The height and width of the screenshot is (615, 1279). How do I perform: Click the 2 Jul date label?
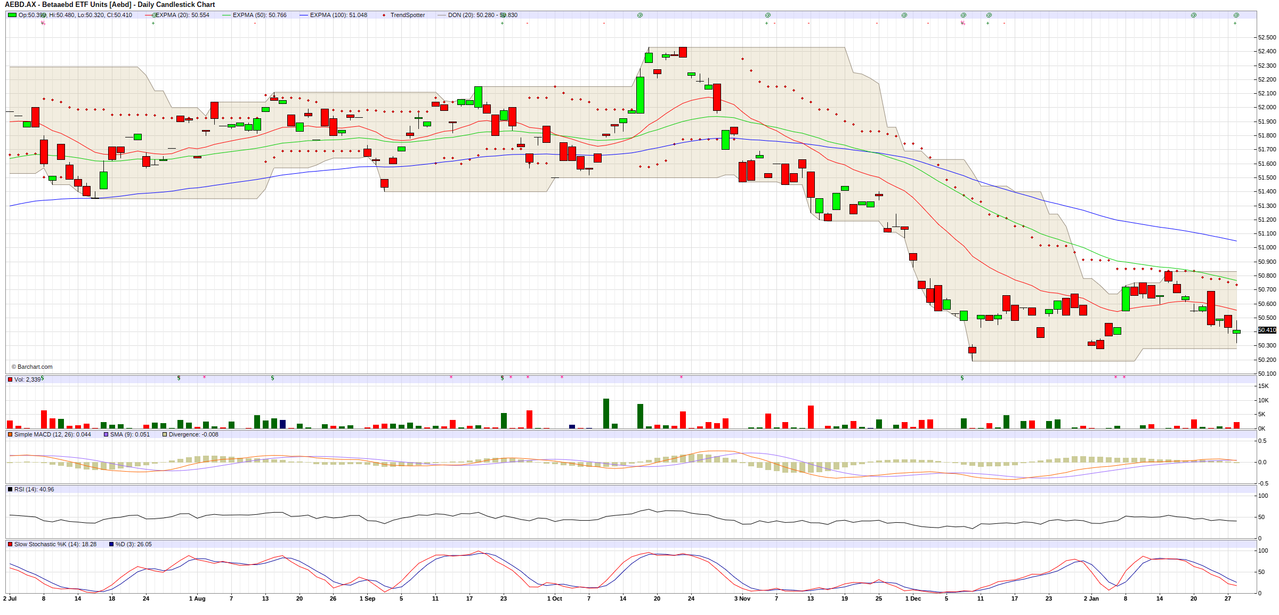click(11, 598)
